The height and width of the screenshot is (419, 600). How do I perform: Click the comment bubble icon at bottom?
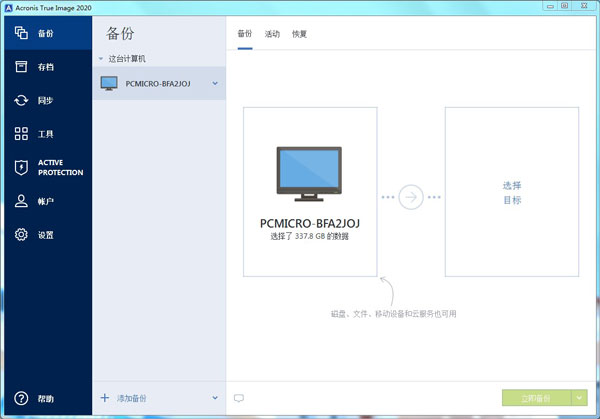[x=239, y=398]
